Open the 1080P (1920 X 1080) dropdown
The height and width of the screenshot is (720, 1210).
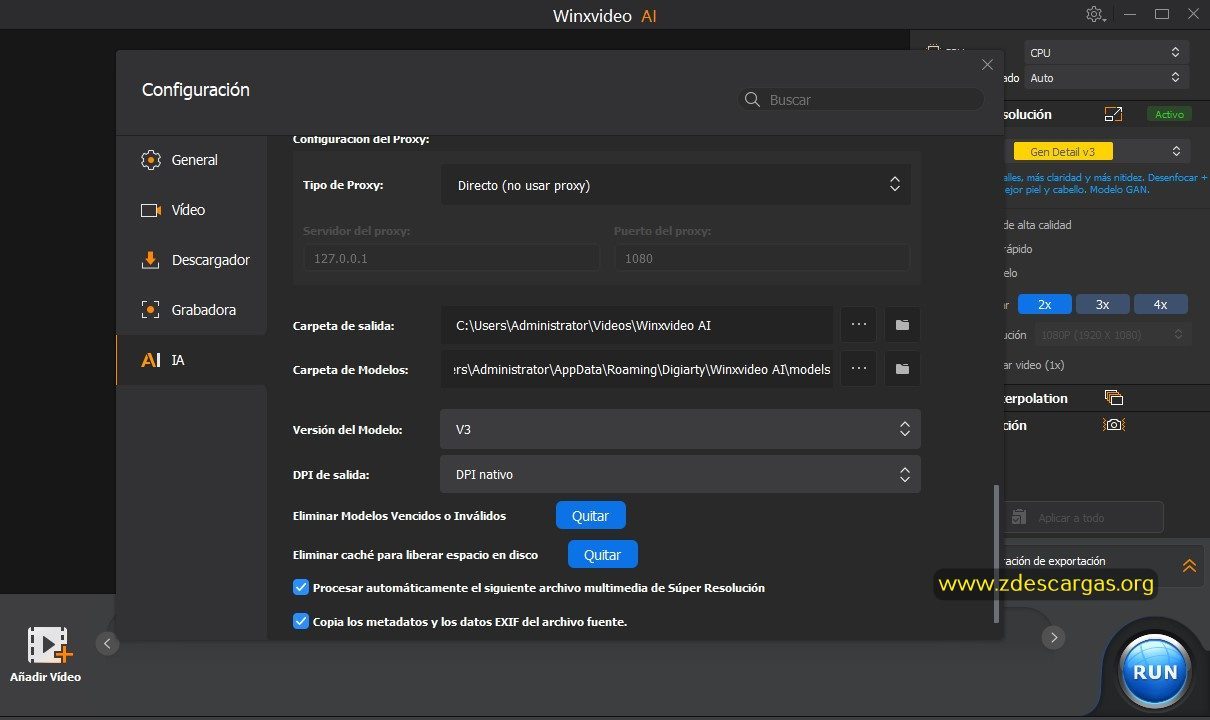(x=1110, y=335)
